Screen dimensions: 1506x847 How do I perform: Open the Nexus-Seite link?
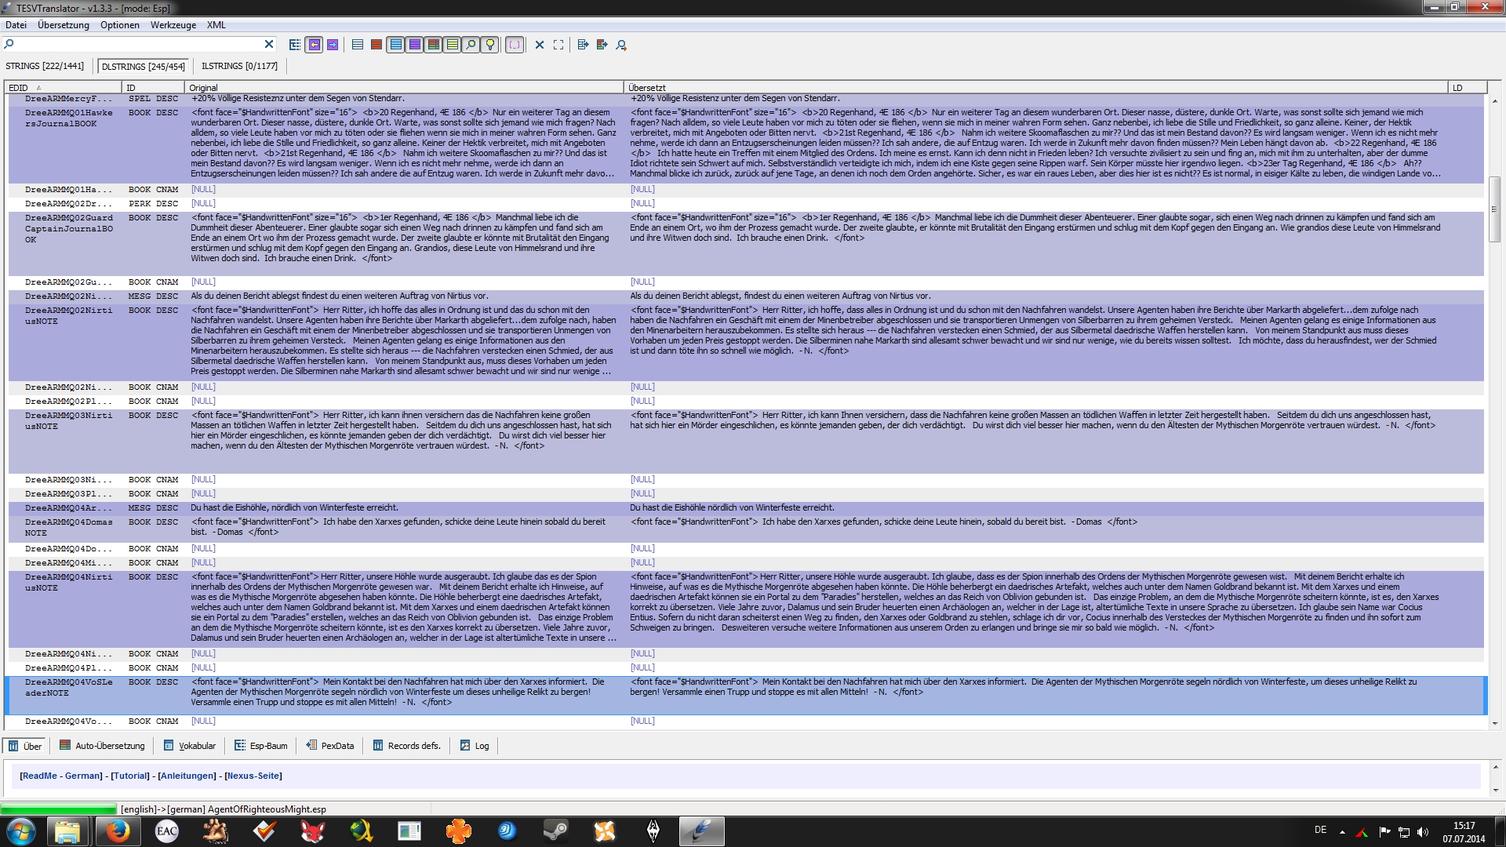(253, 776)
